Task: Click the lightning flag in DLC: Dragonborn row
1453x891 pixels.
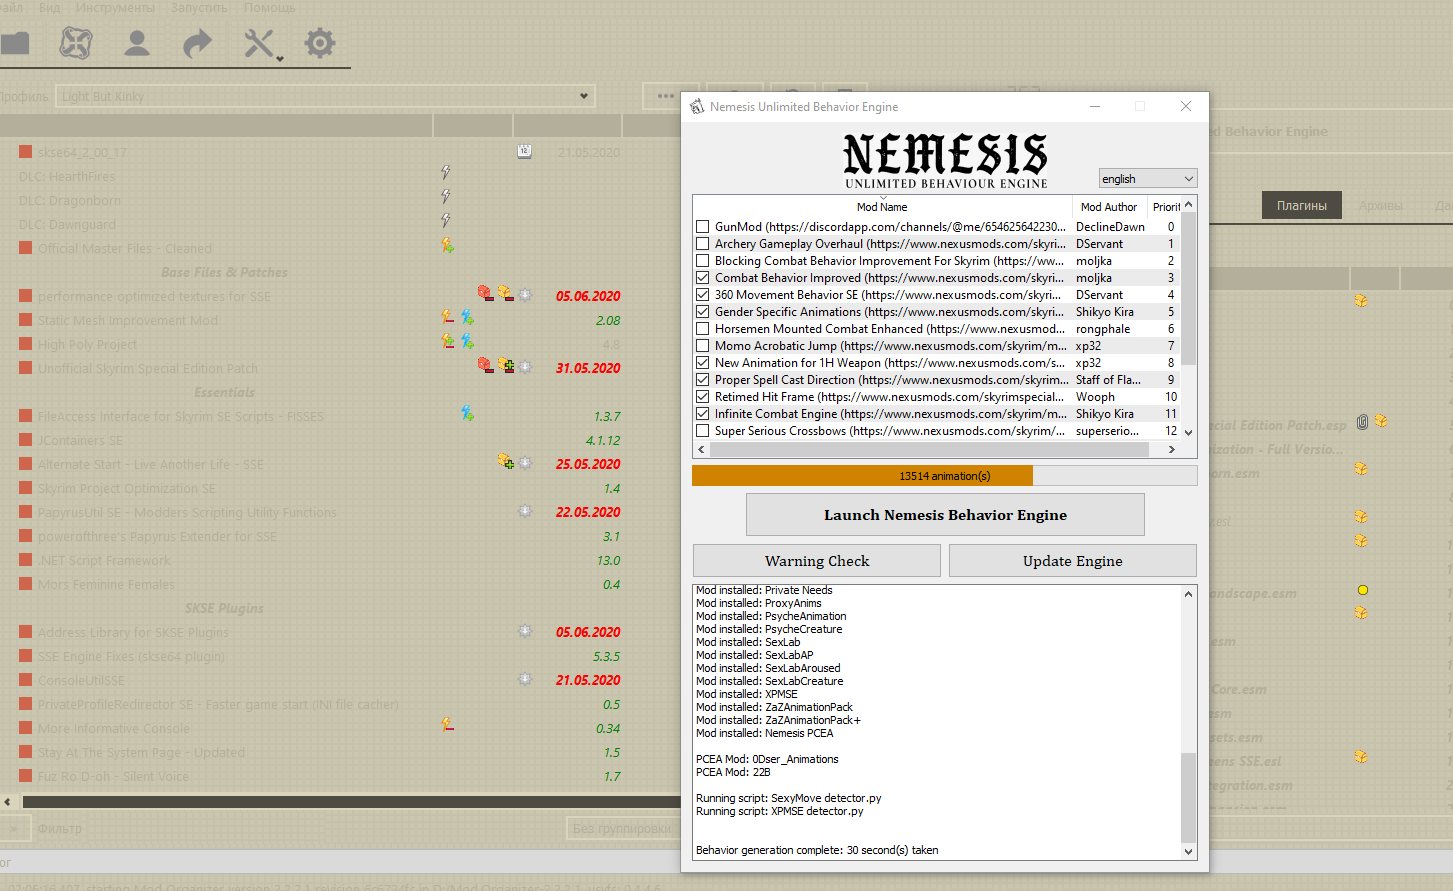Action: [x=446, y=197]
